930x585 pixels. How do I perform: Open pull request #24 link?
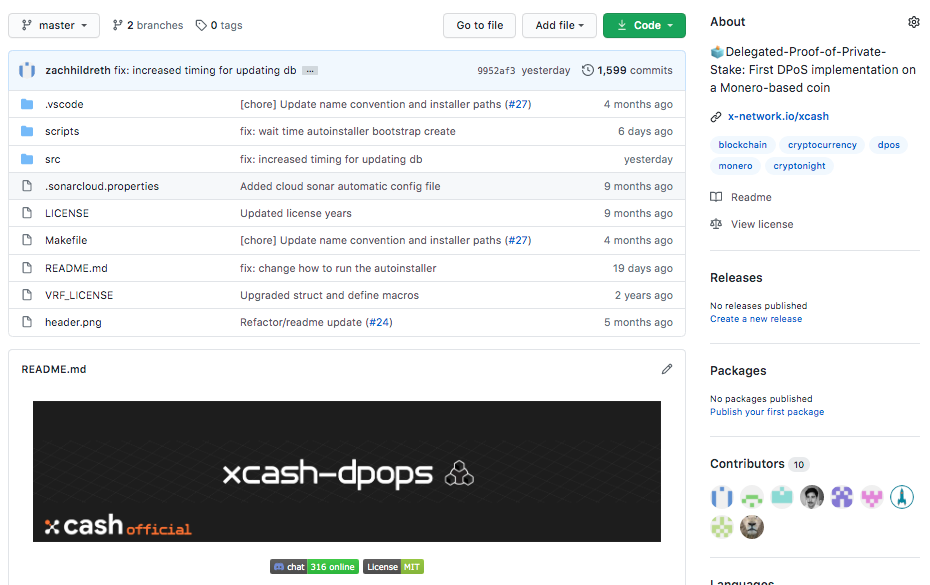pyautogui.click(x=379, y=322)
